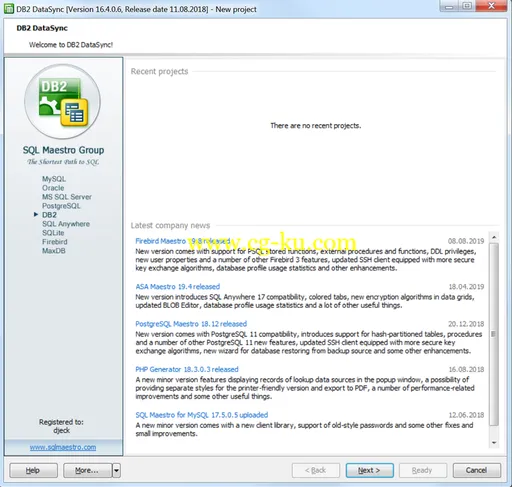Open PHP Generator 18.3.0.3 released news
This screenshot has width=512, height=487.
(x=187, y=369)
